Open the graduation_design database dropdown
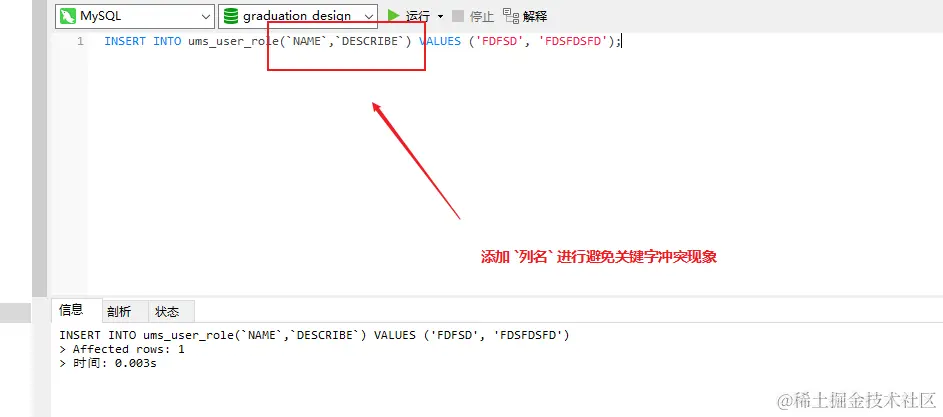943x417 pixels. coord(298,16)
